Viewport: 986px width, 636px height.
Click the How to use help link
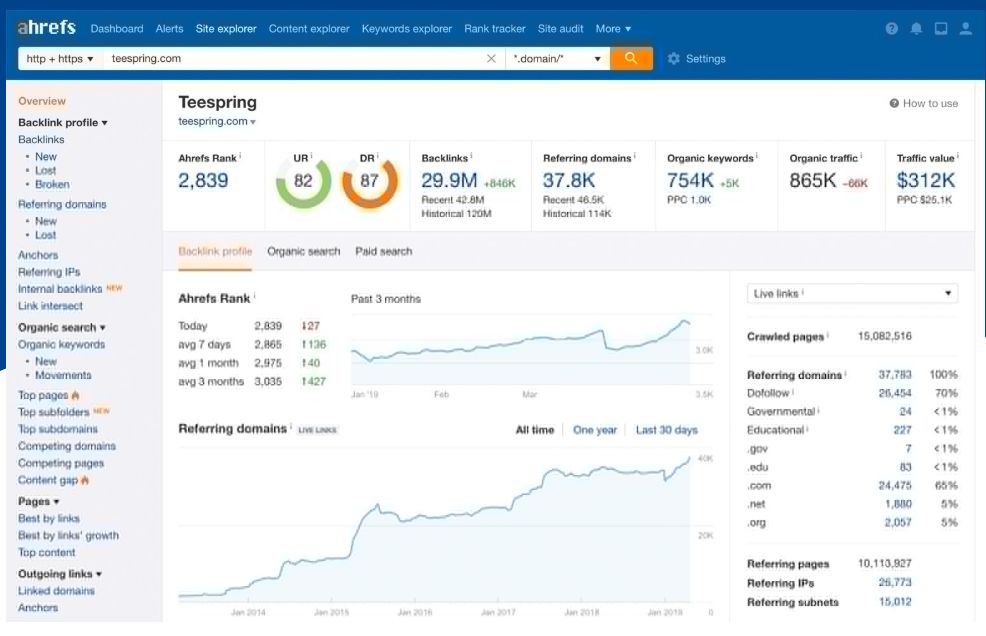(x=923, y=103)
